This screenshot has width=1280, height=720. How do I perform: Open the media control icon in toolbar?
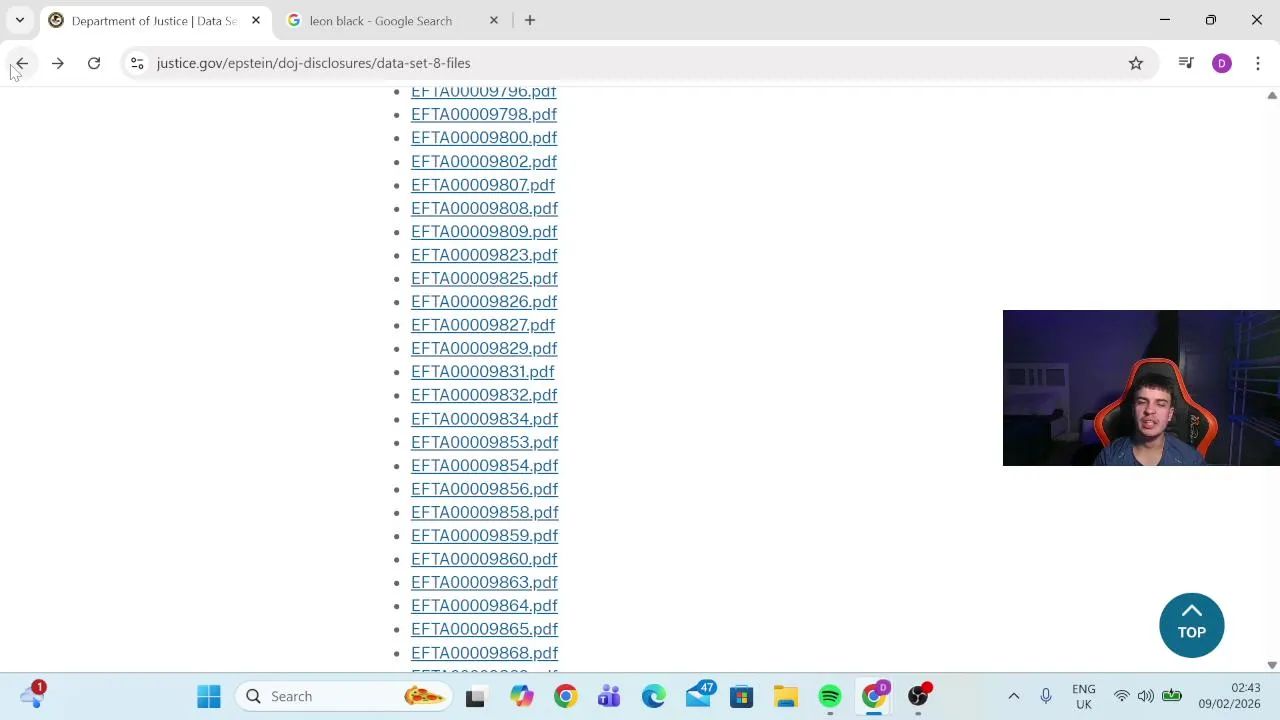click(1186, 63)
